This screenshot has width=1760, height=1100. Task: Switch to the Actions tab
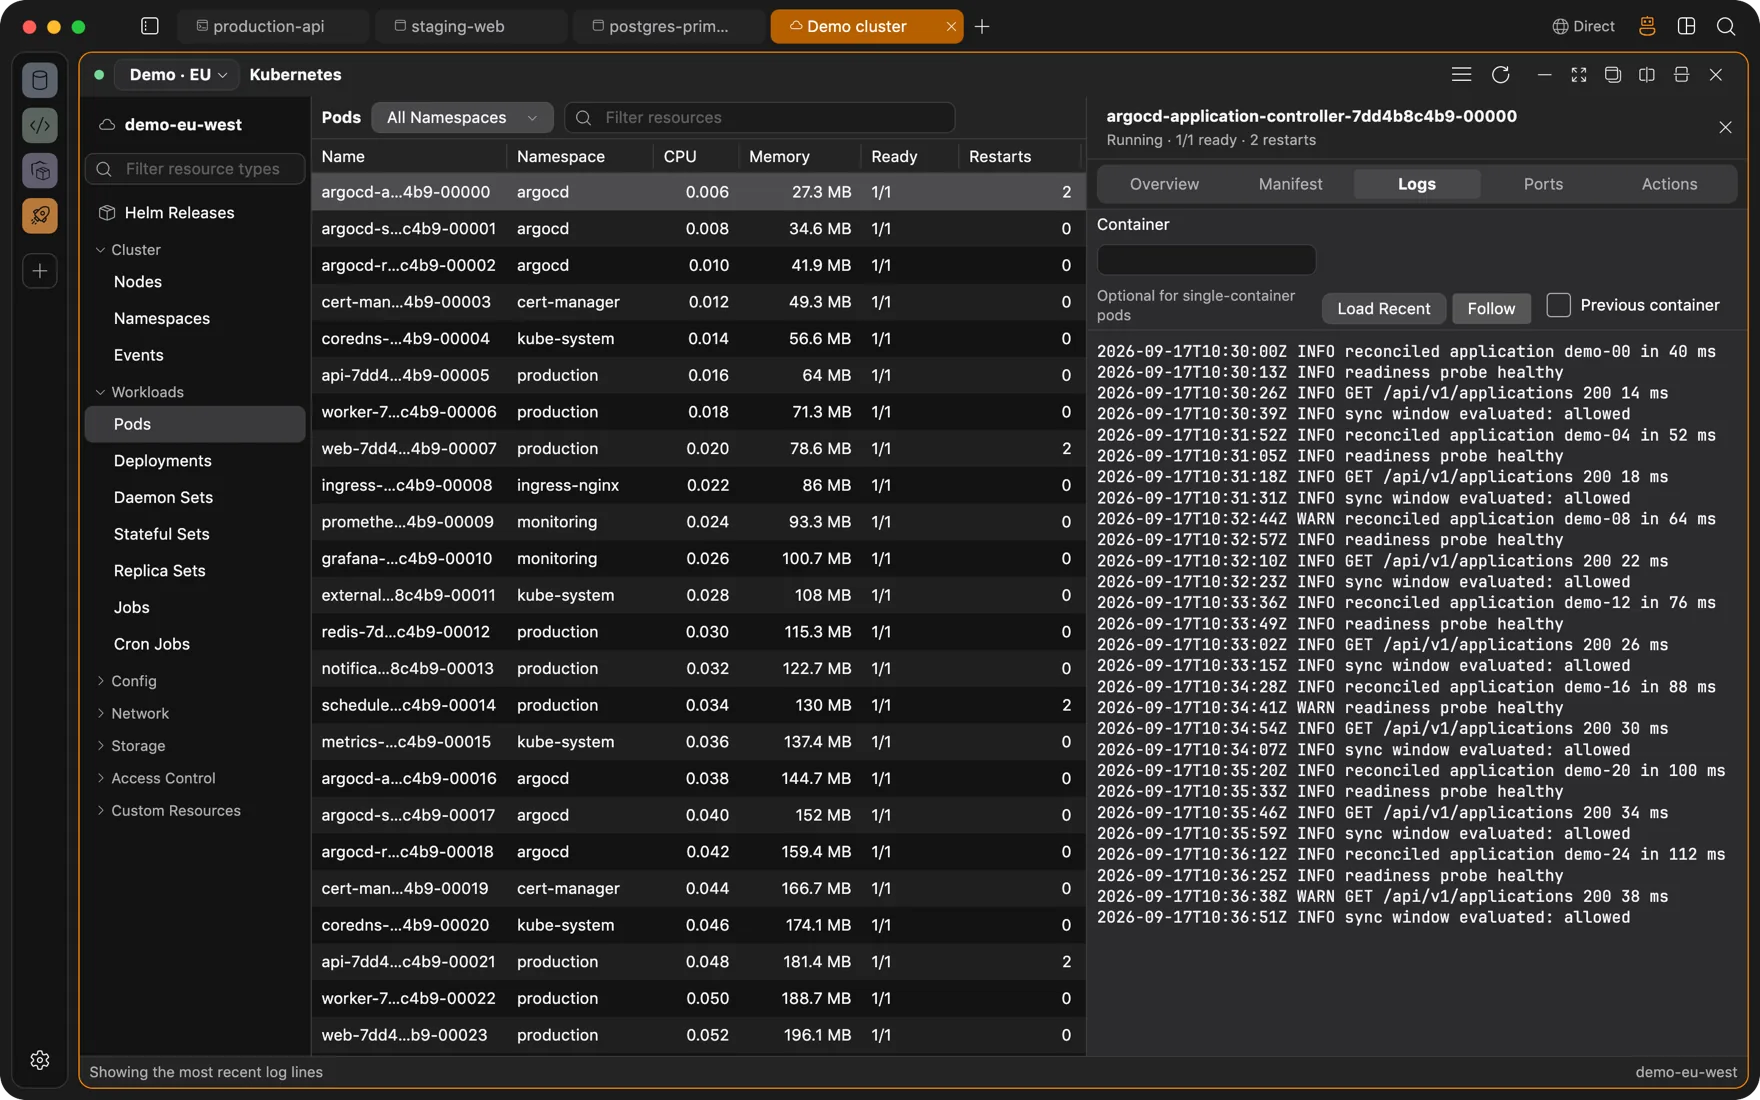coord(1669,184)
